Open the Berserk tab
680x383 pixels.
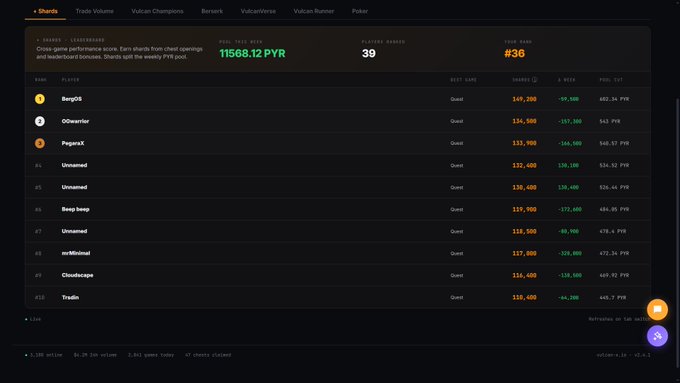(212, 11)
